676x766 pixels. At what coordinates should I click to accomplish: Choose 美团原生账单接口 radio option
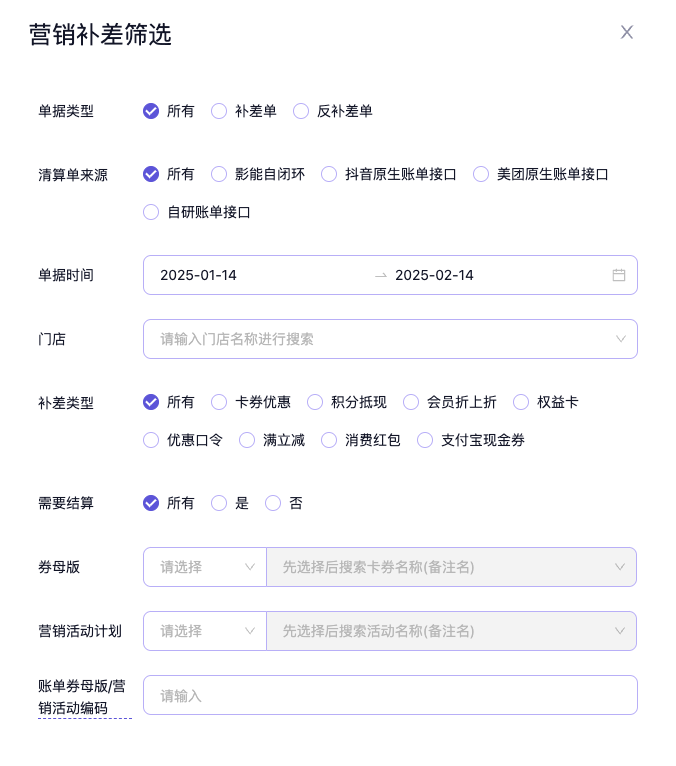[x=481, y=174]
